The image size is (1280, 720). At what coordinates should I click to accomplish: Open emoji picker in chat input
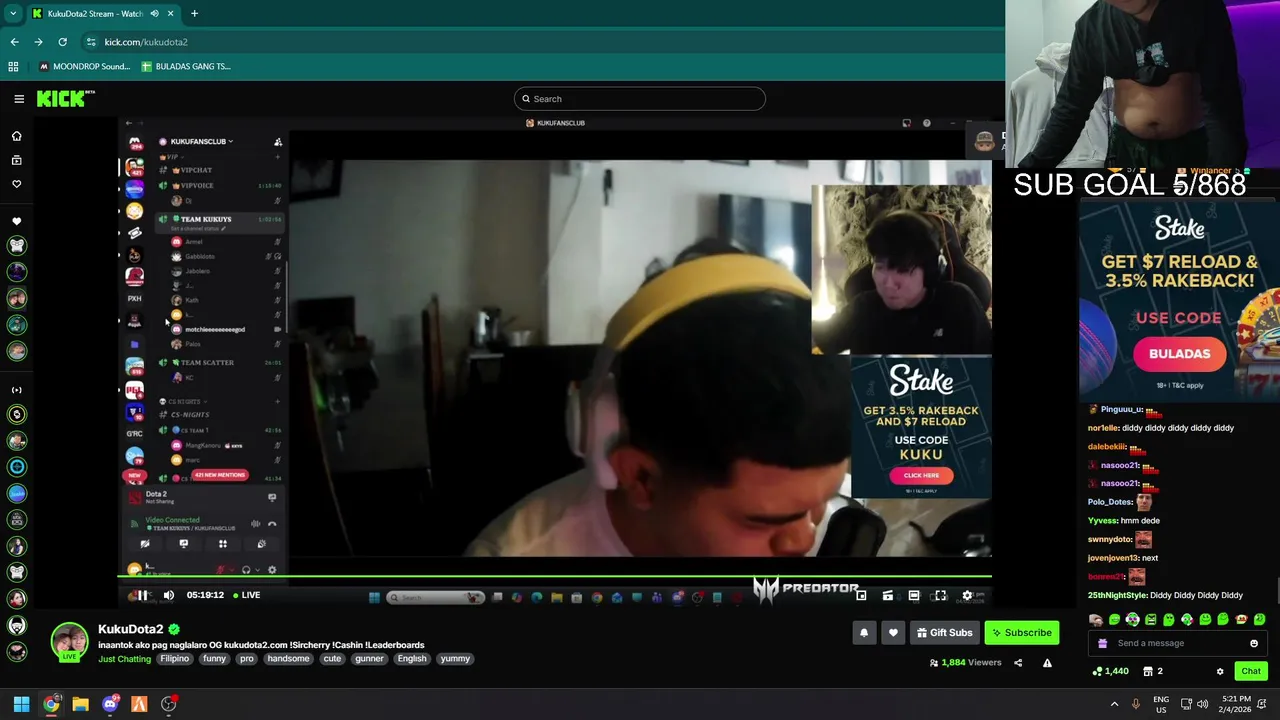coord(1253,643)
